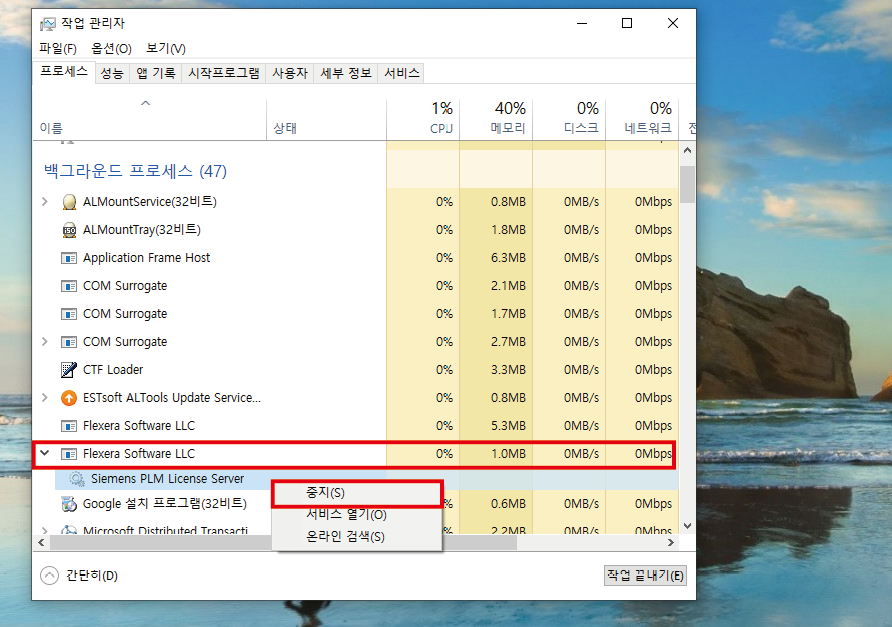Select the Application Frame Host row

pos(356,258)
